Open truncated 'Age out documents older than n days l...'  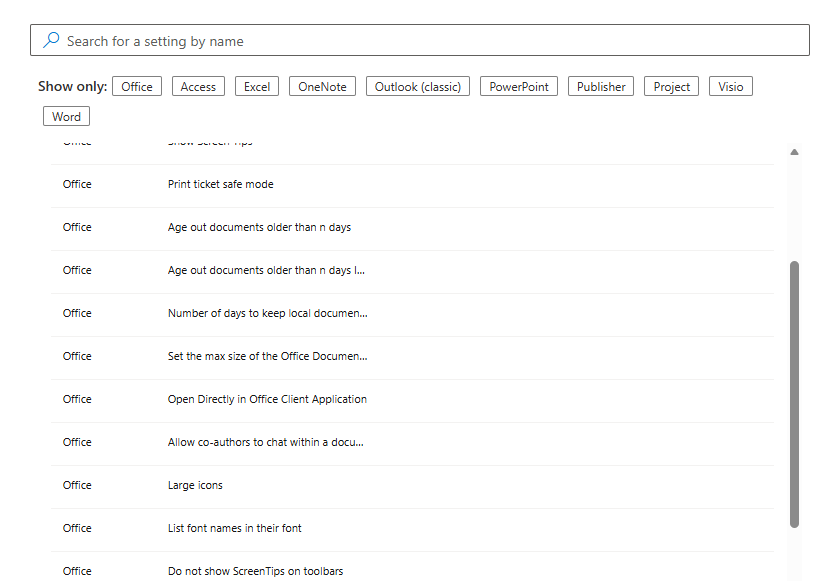(x=412, y=271)
